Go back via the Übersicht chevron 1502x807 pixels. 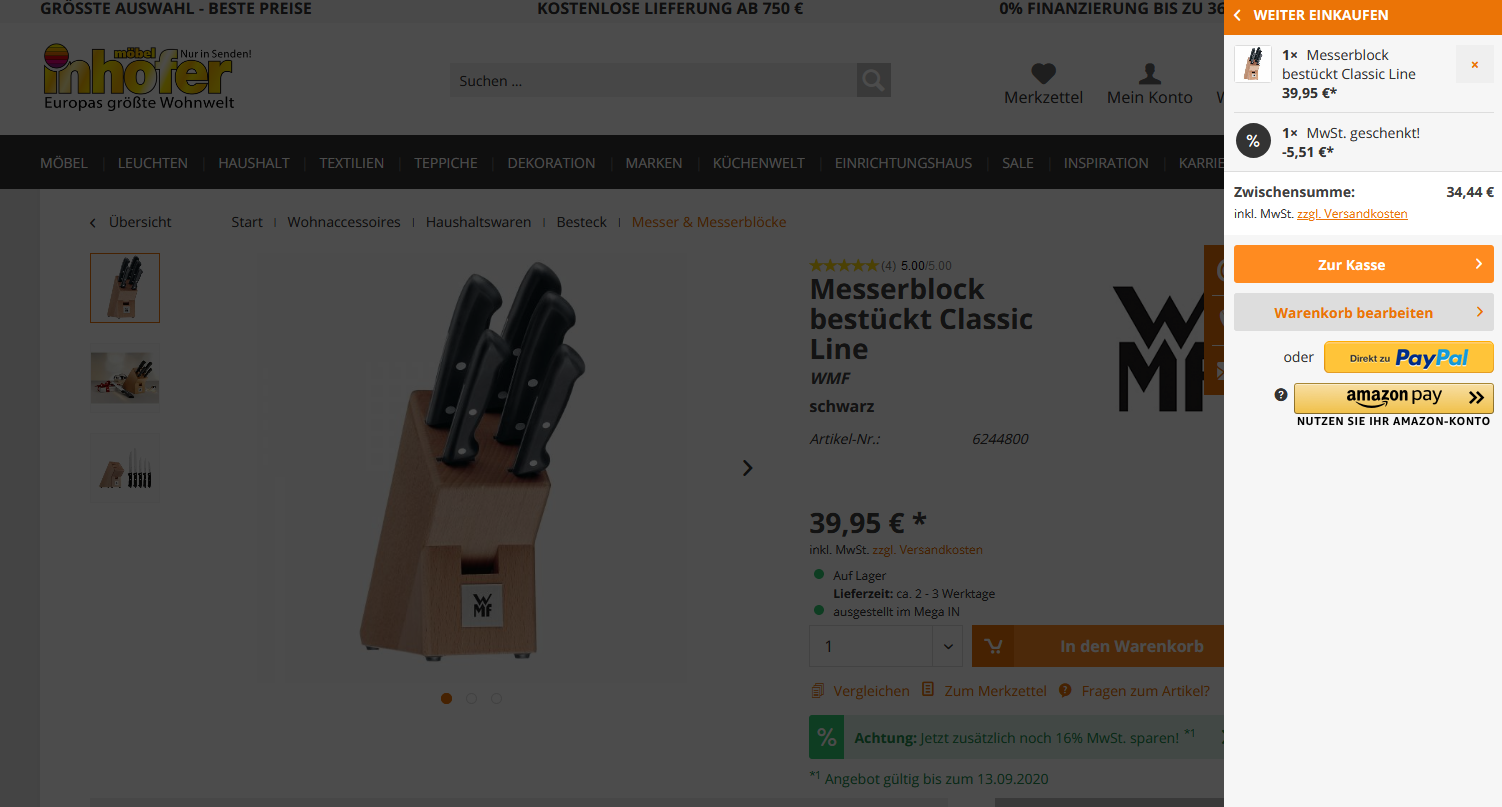pos(94,222)
